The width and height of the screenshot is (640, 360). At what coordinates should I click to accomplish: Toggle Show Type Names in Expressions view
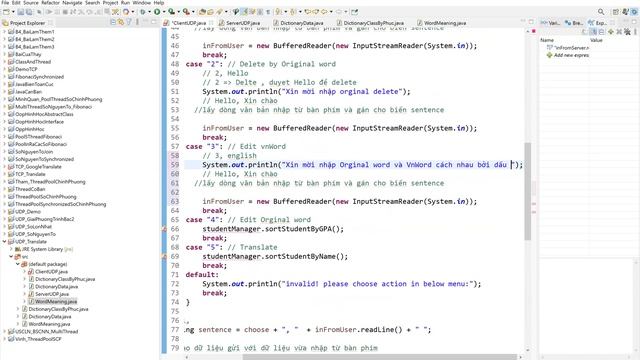(584, 31)
